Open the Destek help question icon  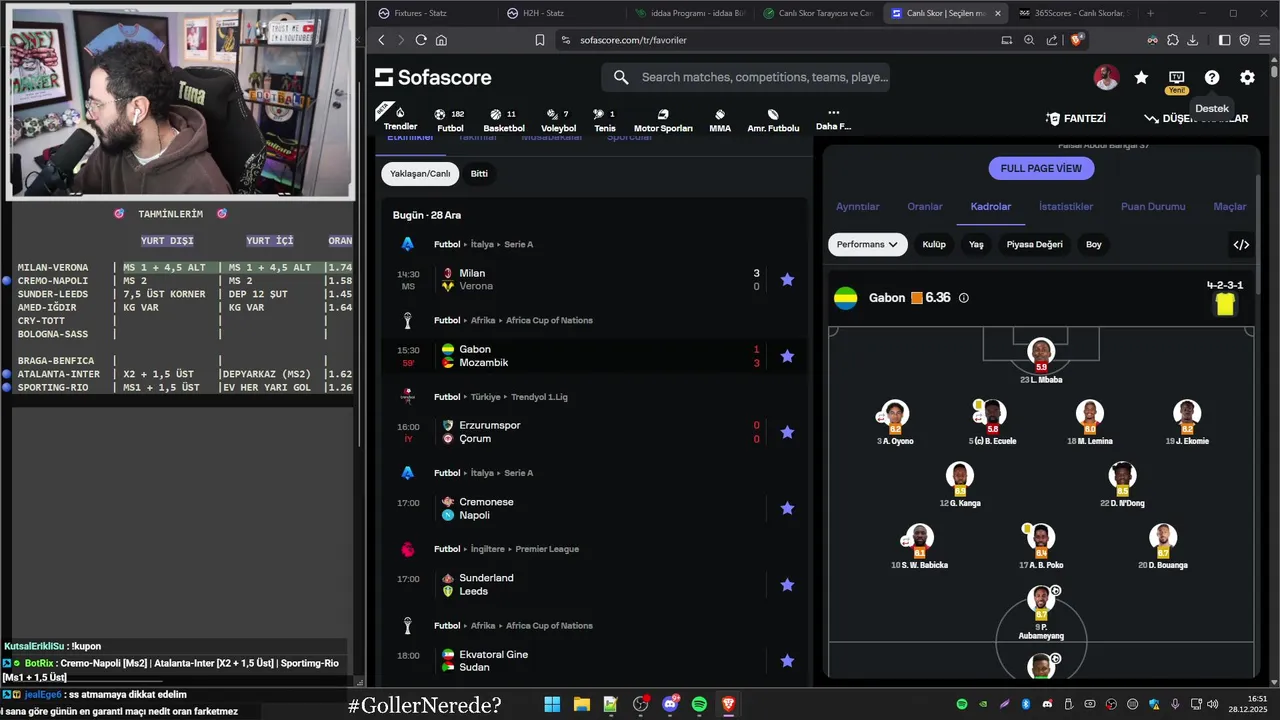coord(1212,77)
